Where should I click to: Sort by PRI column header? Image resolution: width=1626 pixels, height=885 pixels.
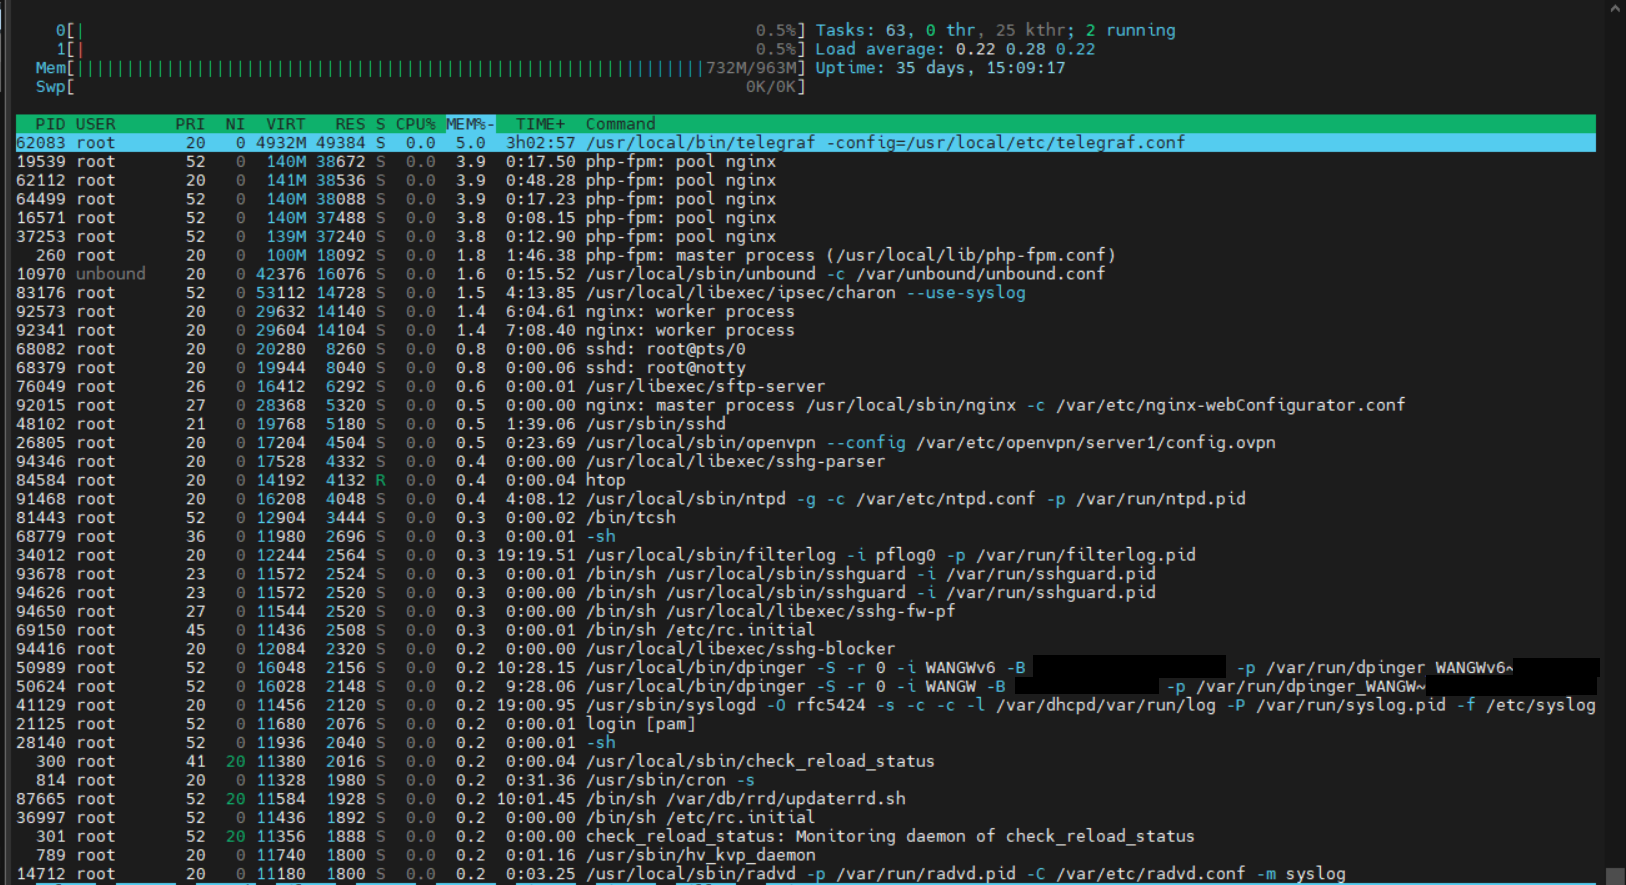pos(190,124)
